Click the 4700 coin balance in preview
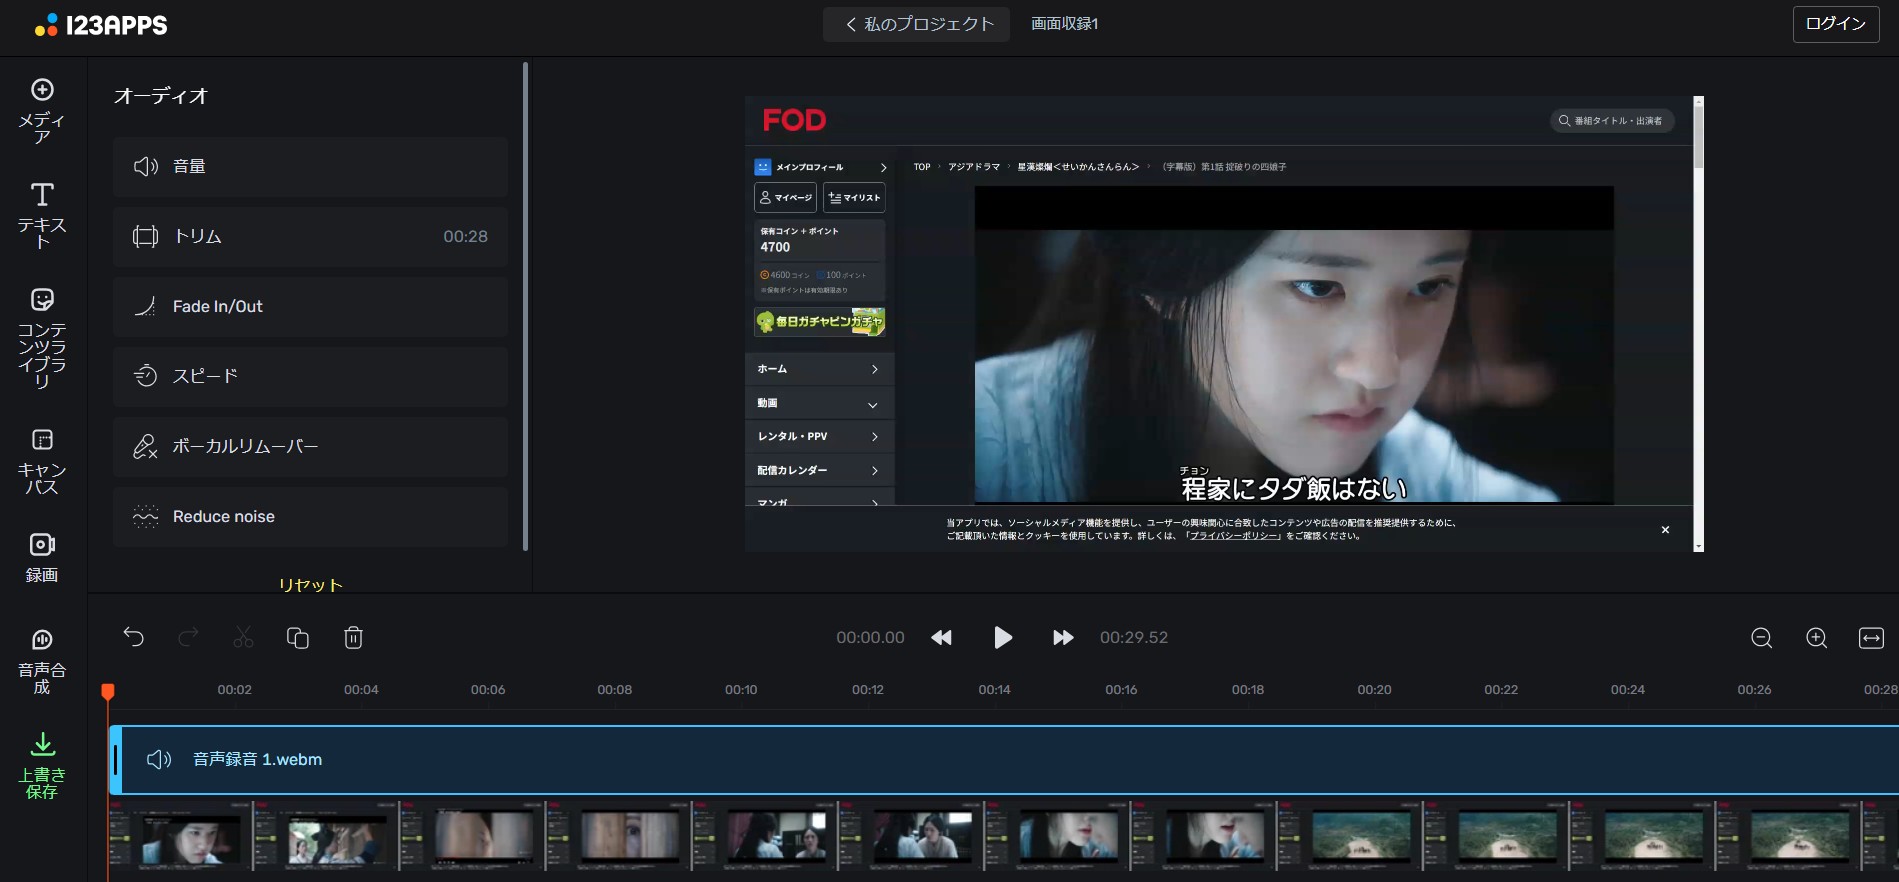The image size is (1899, 882). click(775, 247)
